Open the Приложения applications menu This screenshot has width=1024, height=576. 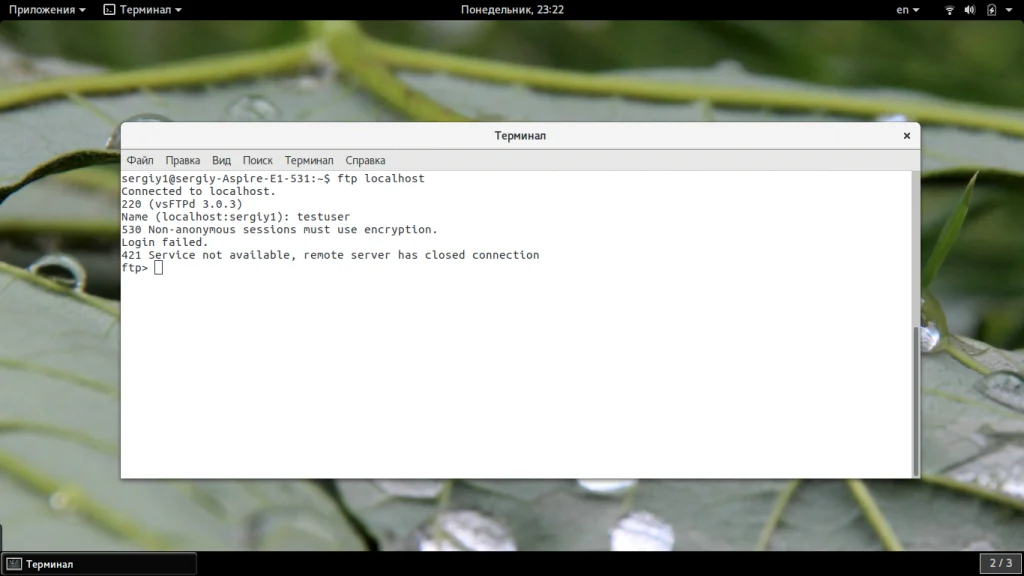(47, 10)
